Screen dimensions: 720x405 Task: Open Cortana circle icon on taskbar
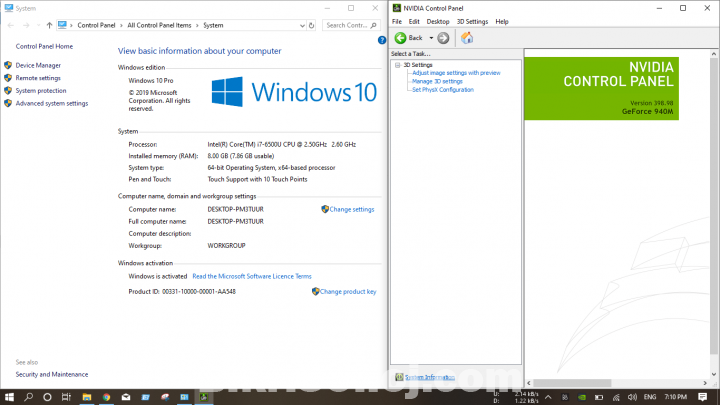(x=47, y=397)
